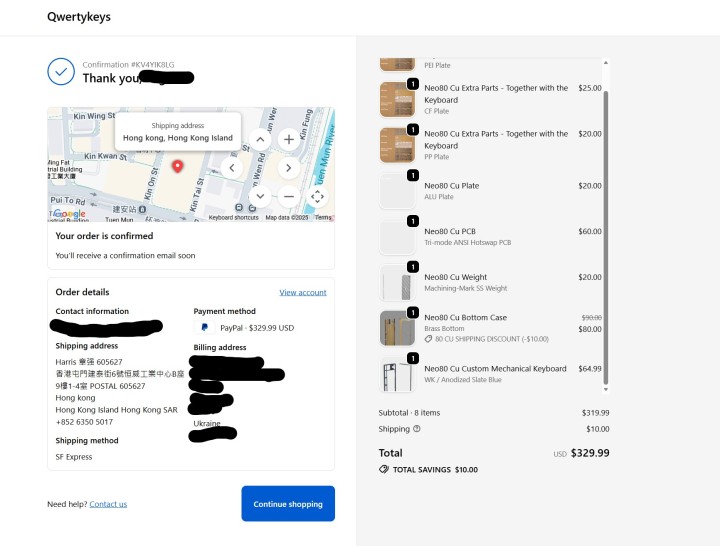720x546 pixels.
Task: Click the order items scroll up arrow
Action: (x=606, y=62)
